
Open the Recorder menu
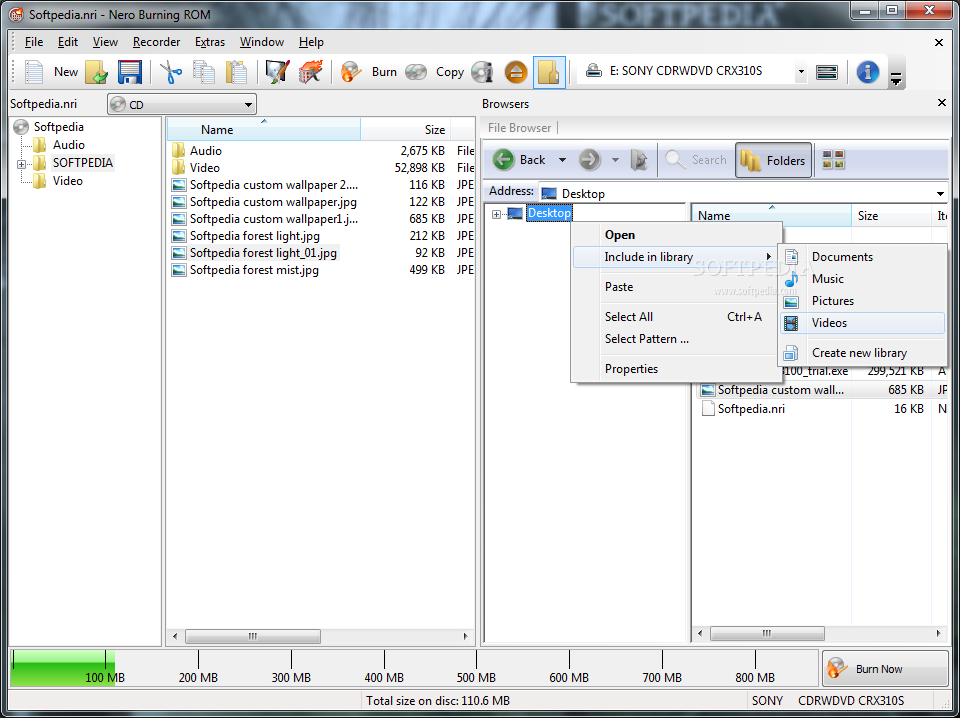tap(156, 42)
